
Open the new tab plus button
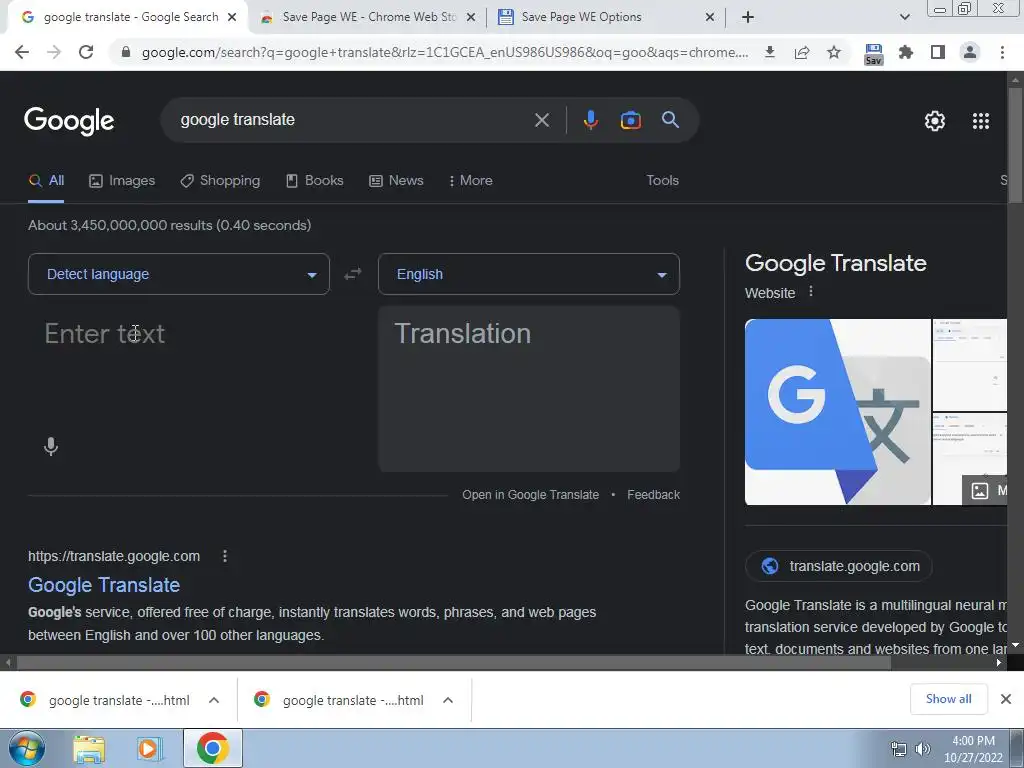click(748, 17)
